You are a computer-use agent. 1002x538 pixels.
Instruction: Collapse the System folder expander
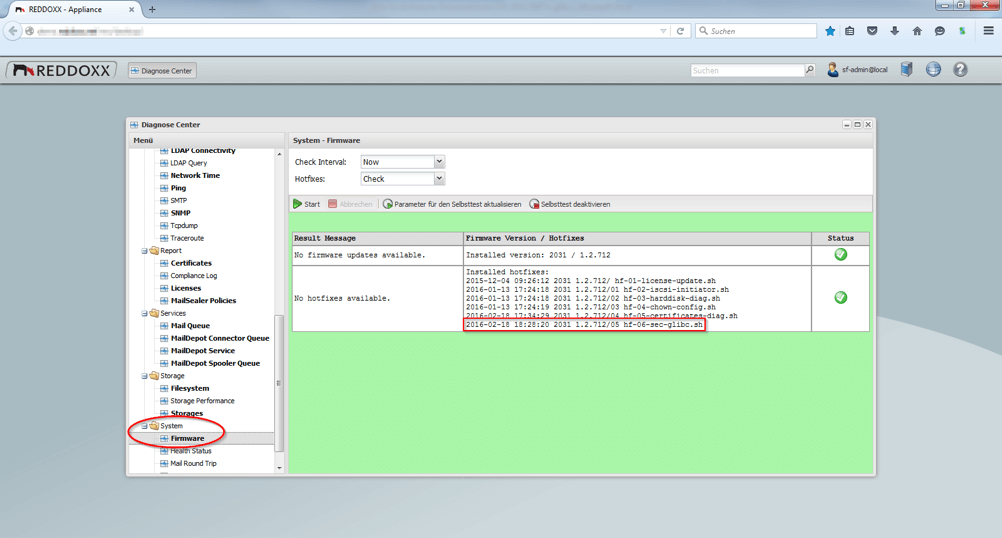click(144, 426)
